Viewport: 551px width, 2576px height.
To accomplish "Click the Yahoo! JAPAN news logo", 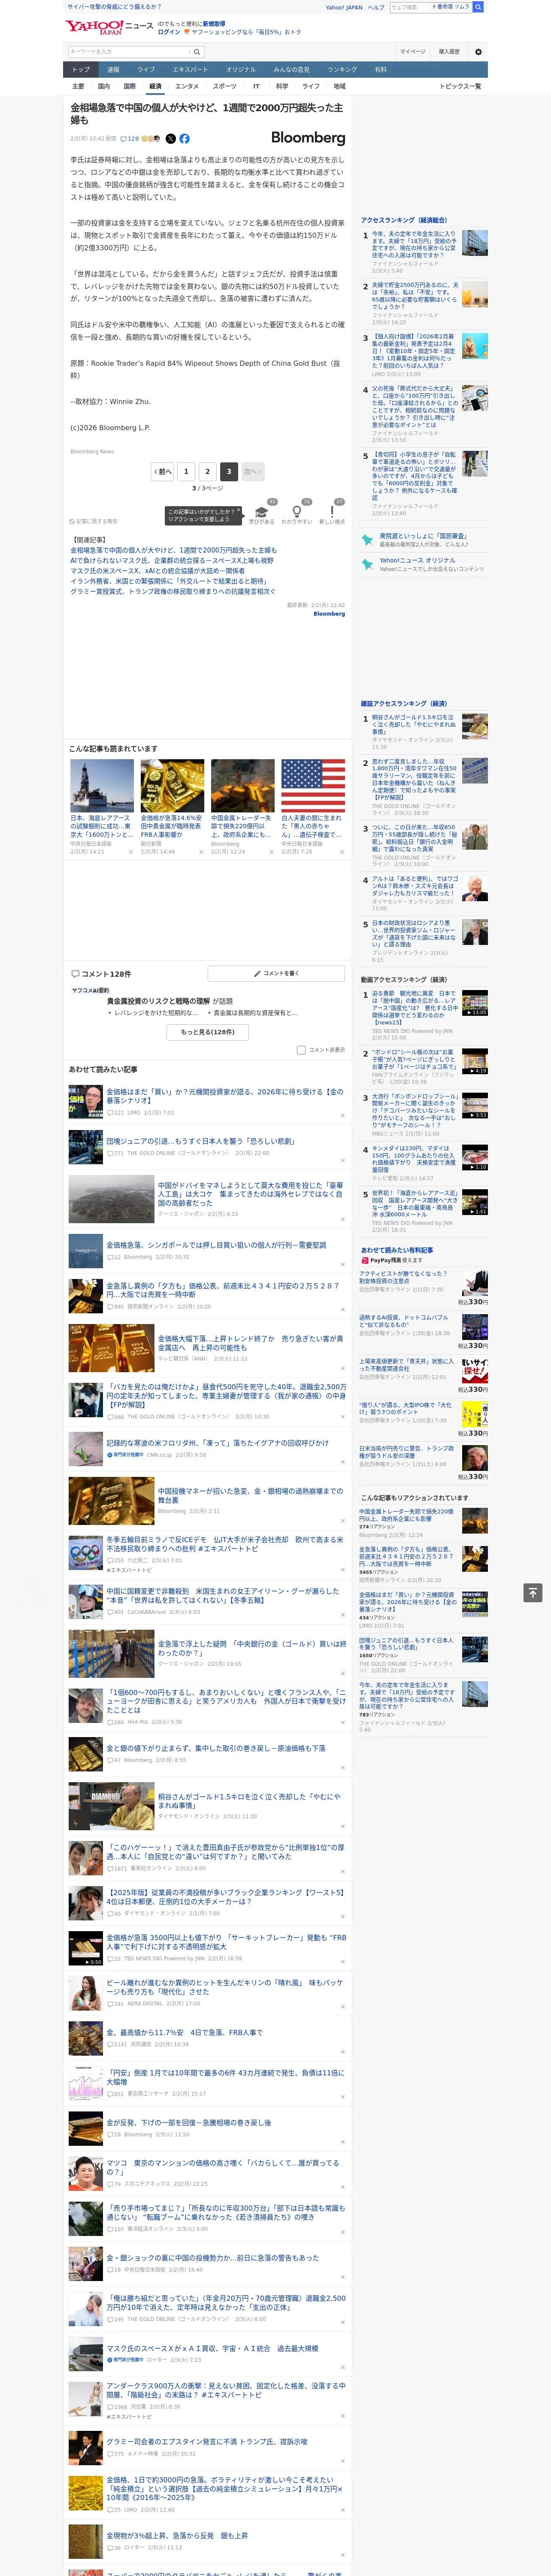I will click(109, 27).
